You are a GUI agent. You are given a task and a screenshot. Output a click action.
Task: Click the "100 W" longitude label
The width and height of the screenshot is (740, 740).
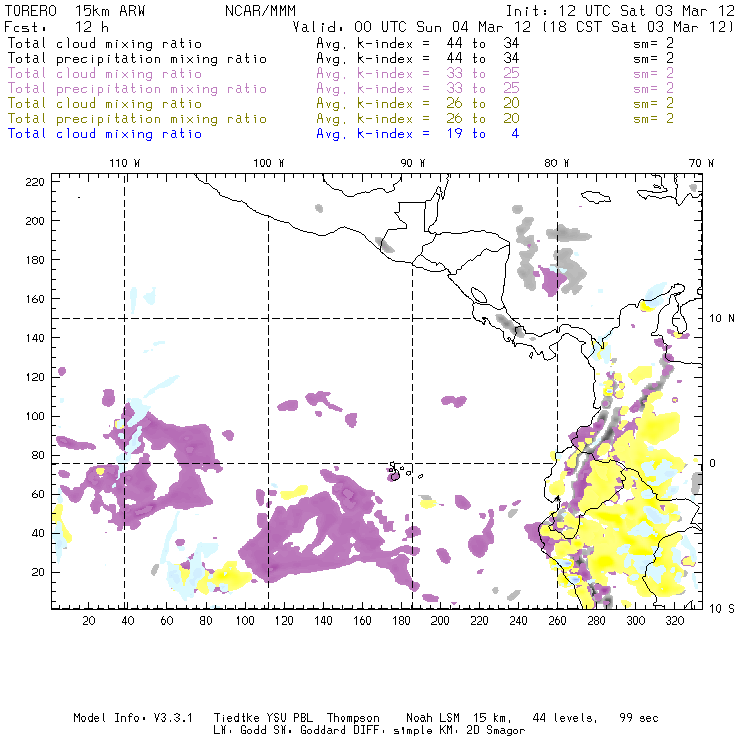(x=269, y=163)
